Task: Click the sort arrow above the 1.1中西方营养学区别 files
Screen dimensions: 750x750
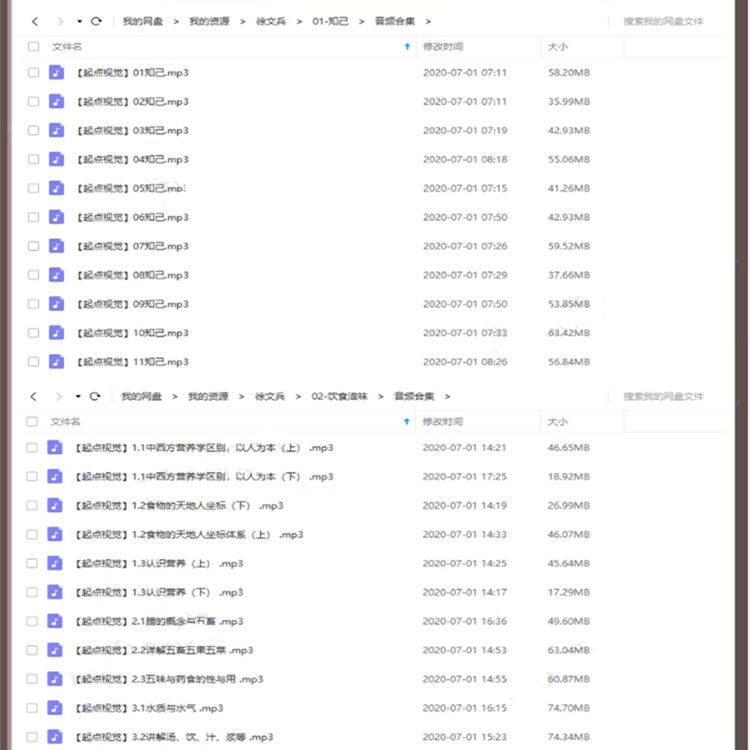Action: [x=406, y=422]
